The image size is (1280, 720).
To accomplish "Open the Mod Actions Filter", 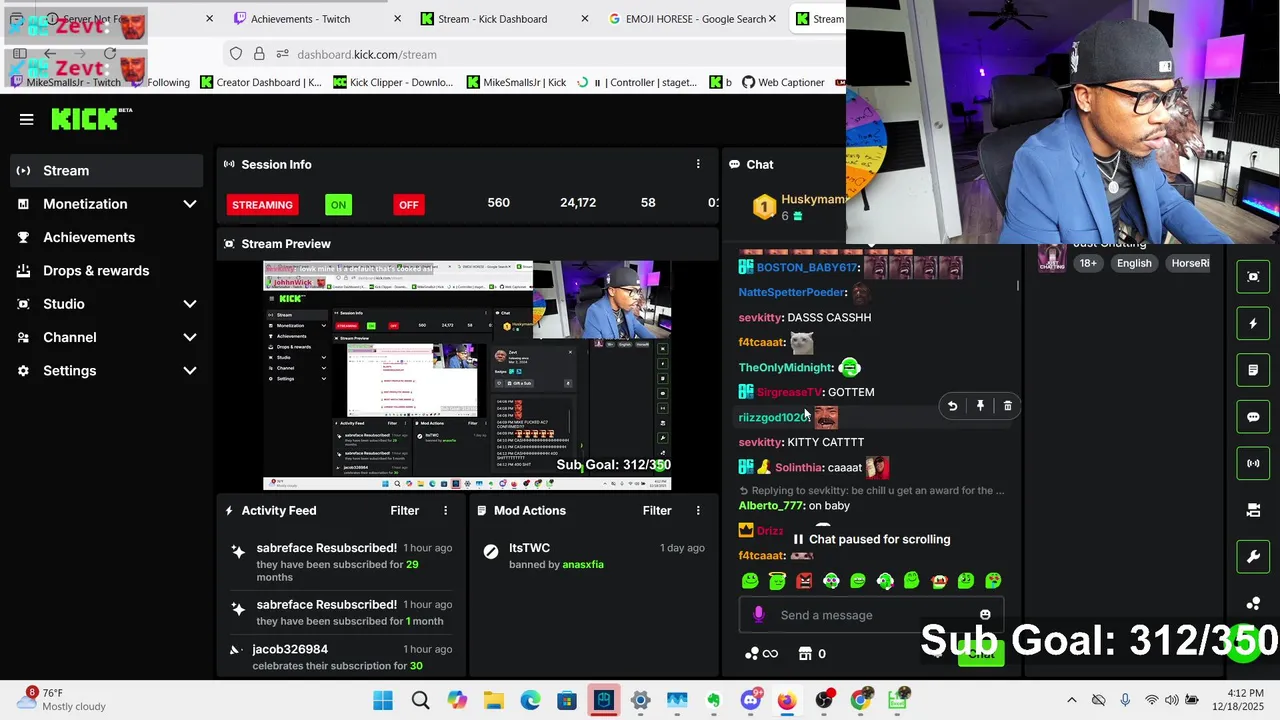I will tap(657, 511).
